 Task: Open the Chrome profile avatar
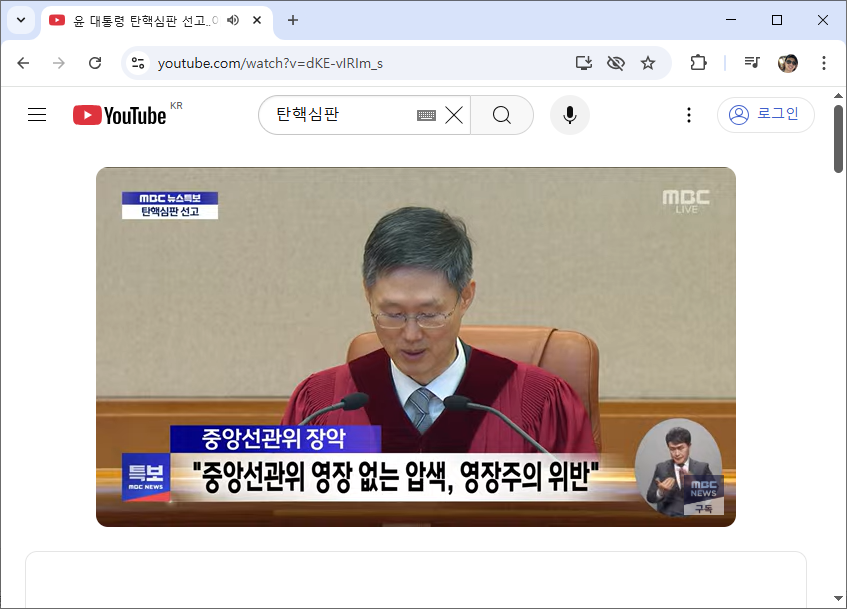coord(788,63)
